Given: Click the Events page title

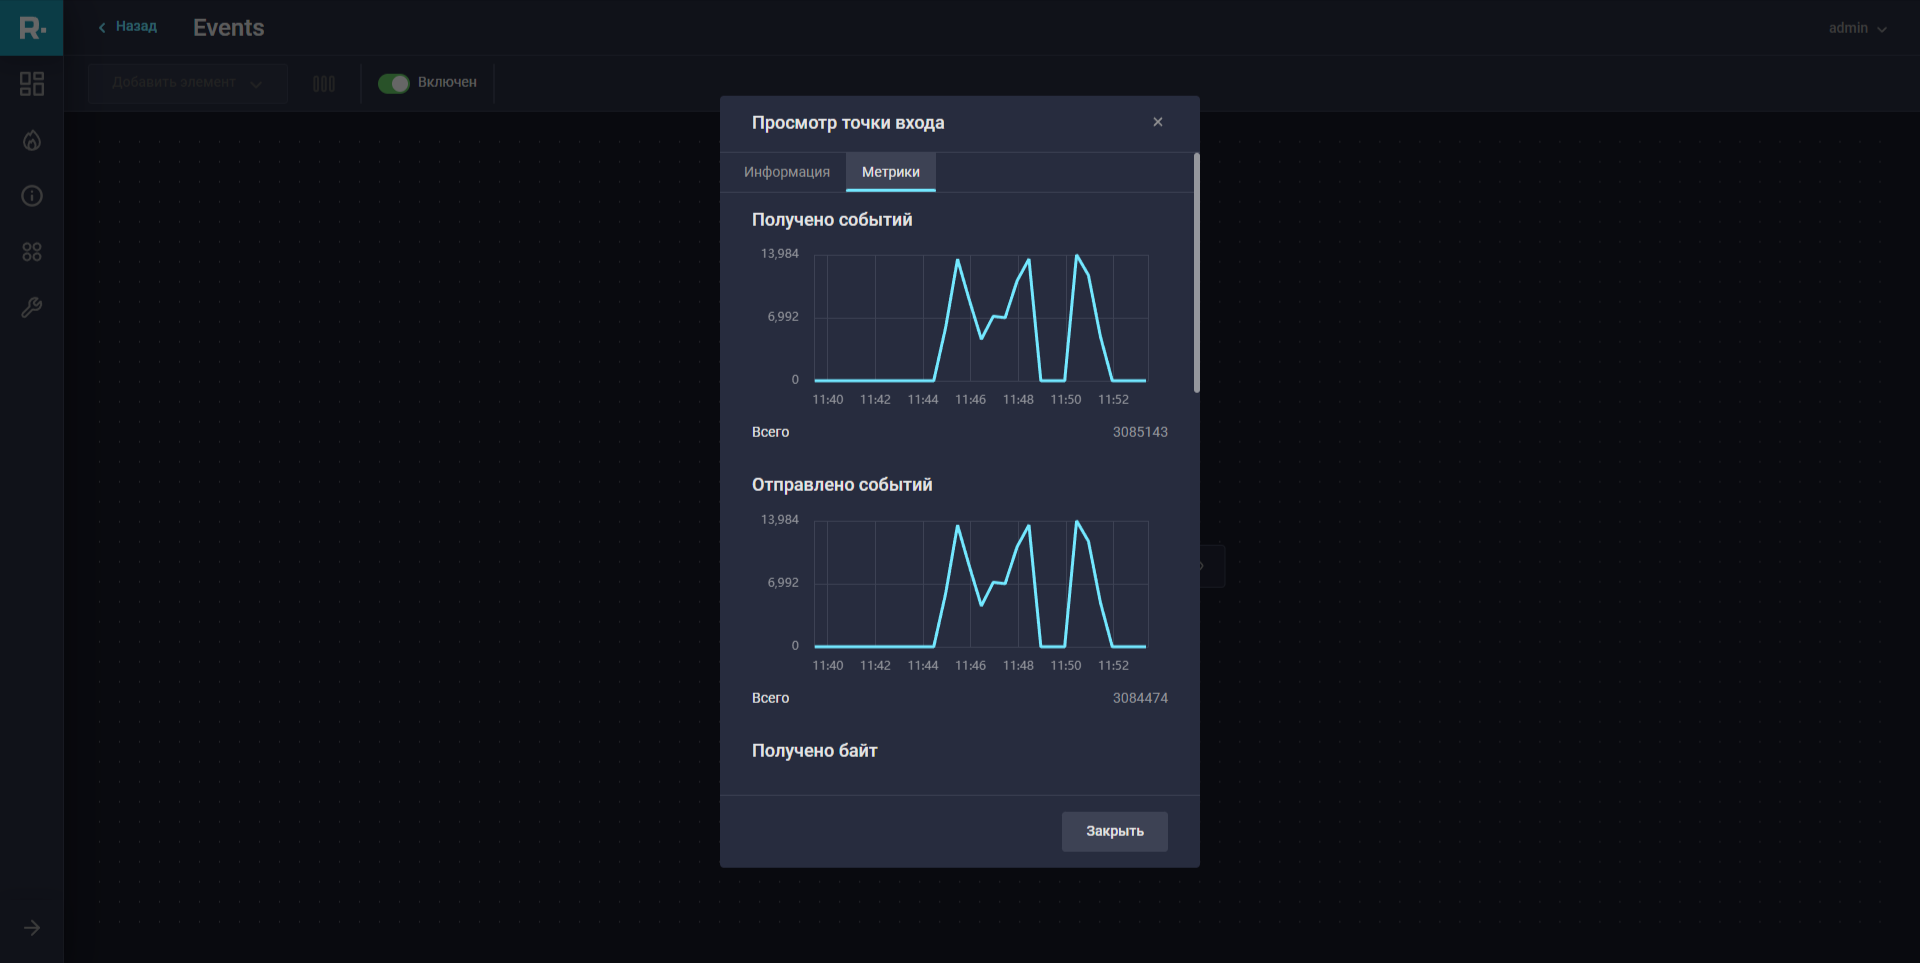Looking at the screenshot, I should point(229,28).
